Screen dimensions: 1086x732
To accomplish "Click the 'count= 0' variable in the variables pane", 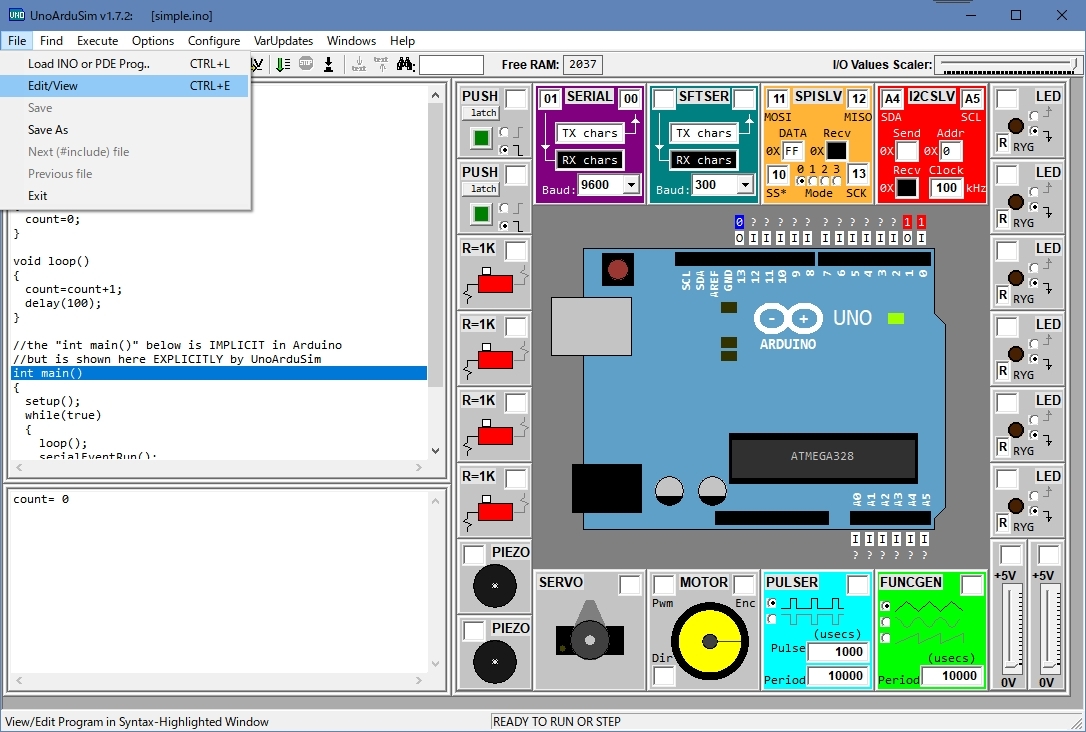I will (x=41, y=499).
